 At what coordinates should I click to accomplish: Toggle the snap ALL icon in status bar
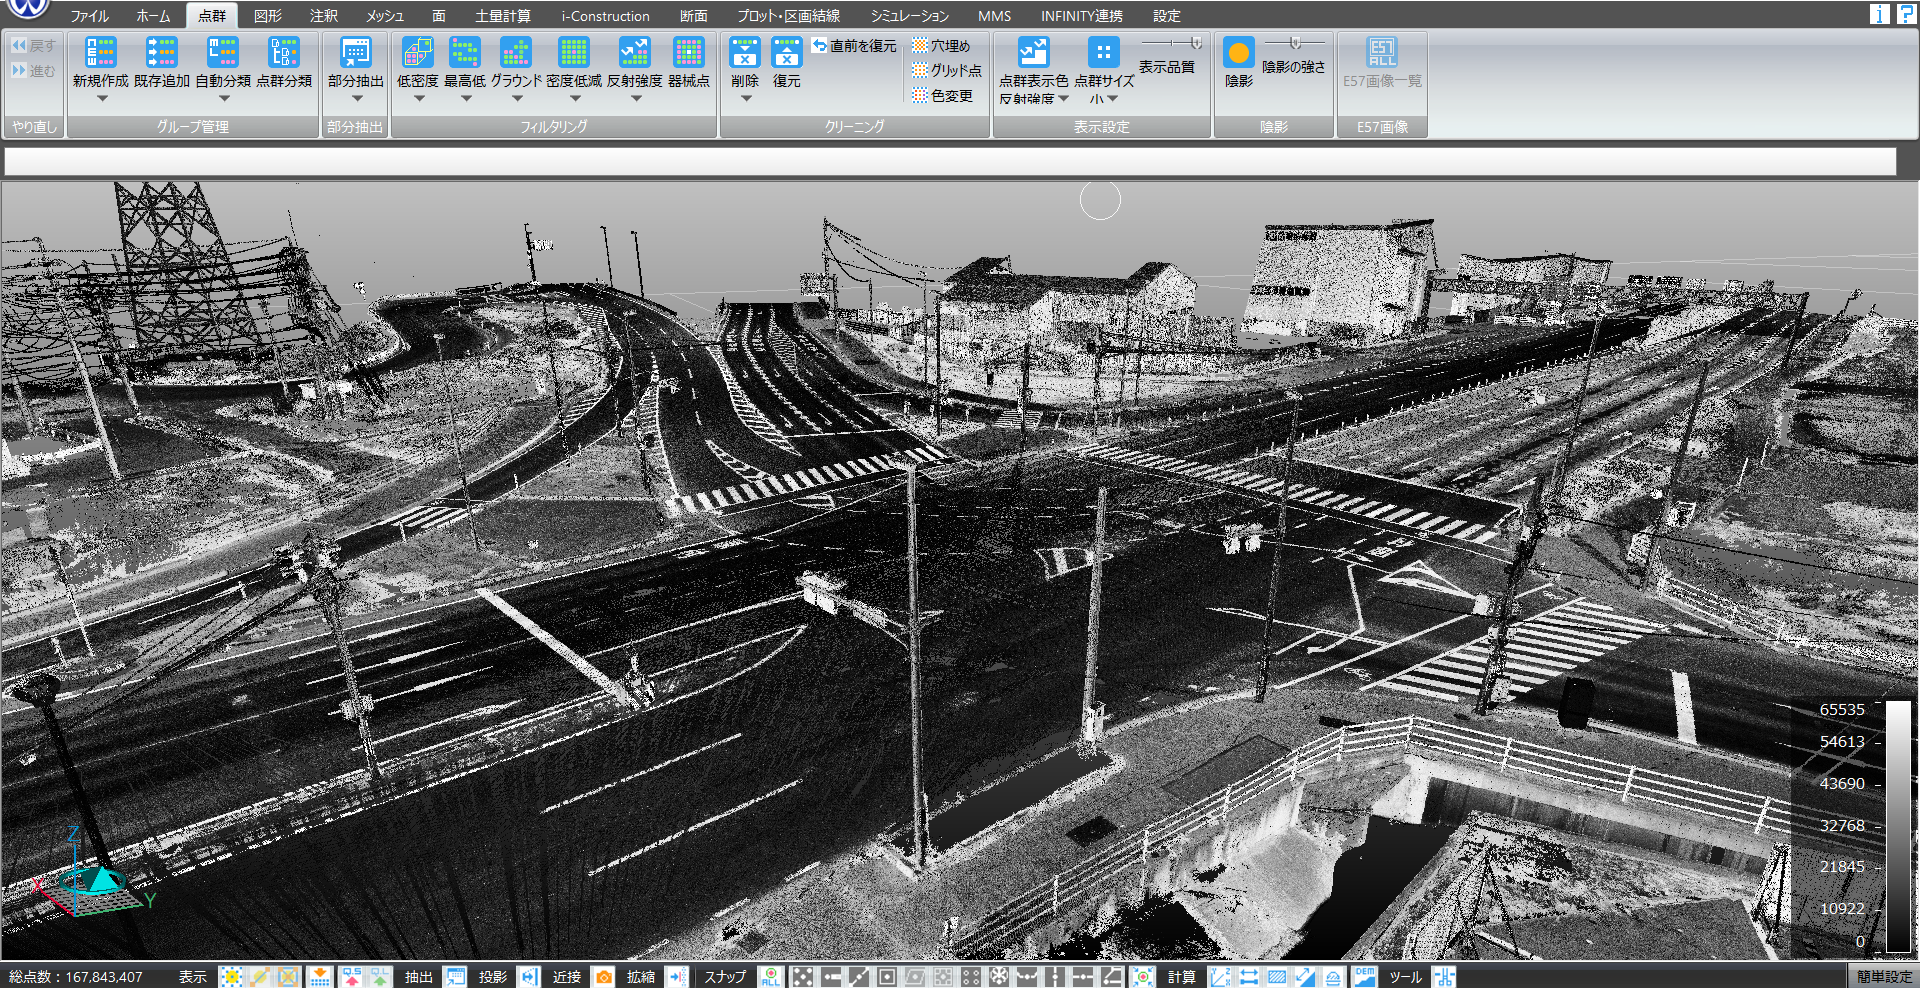pyautogui.click(x=770, y=977)
